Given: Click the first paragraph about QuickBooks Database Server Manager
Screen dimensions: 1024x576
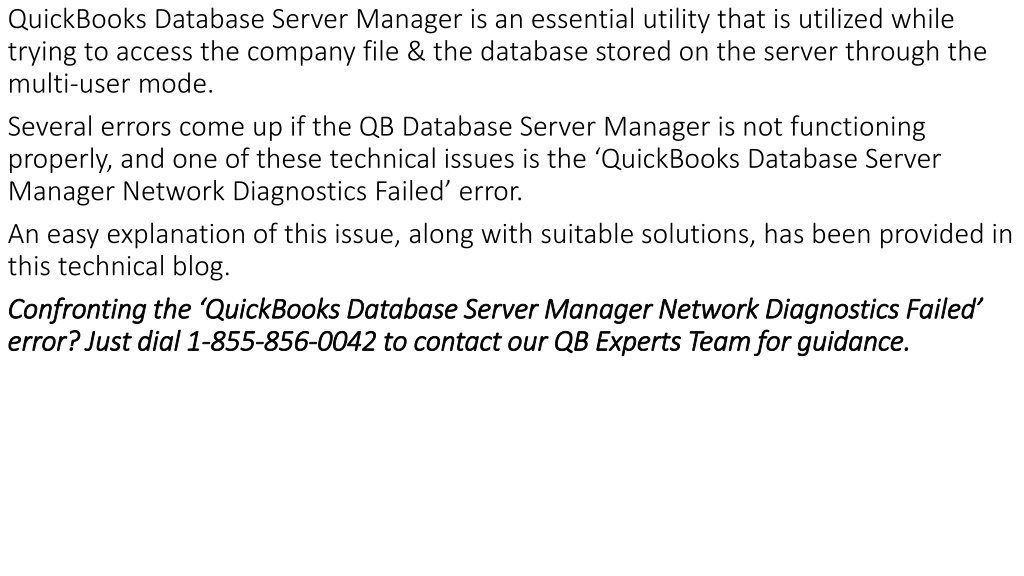Looking at the screenshot, I should pyautogui.click(x=497, y=52).
